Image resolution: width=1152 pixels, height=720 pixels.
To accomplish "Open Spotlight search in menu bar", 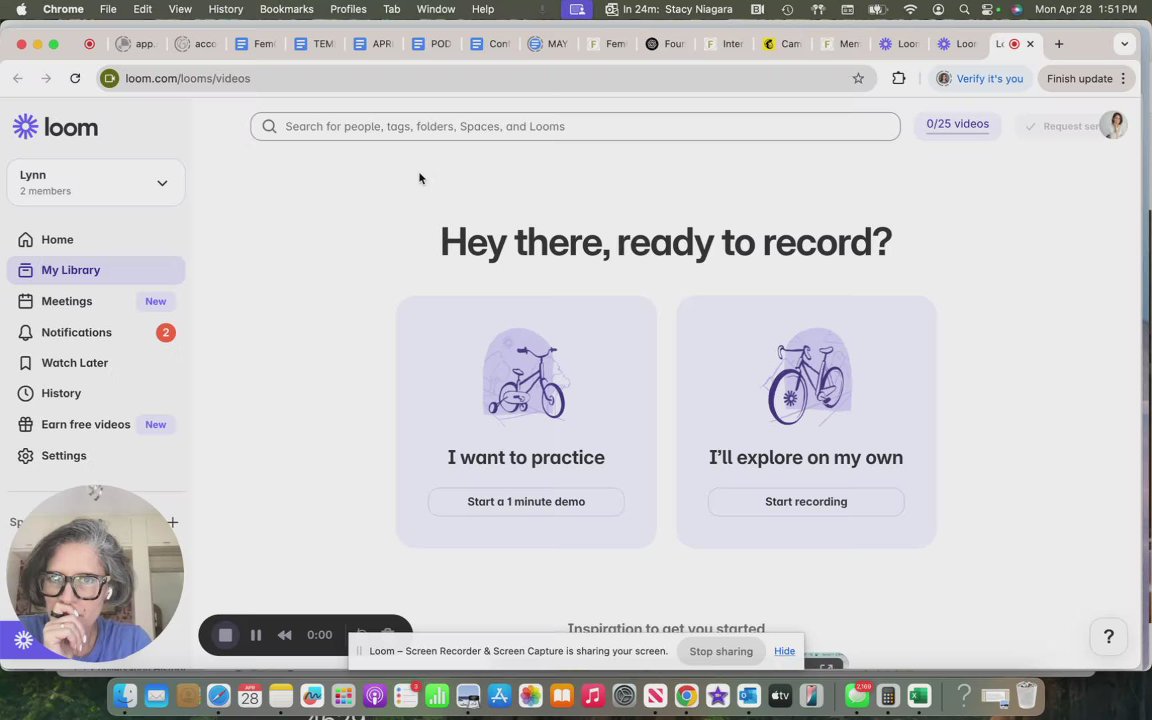I will click(964, 10).
